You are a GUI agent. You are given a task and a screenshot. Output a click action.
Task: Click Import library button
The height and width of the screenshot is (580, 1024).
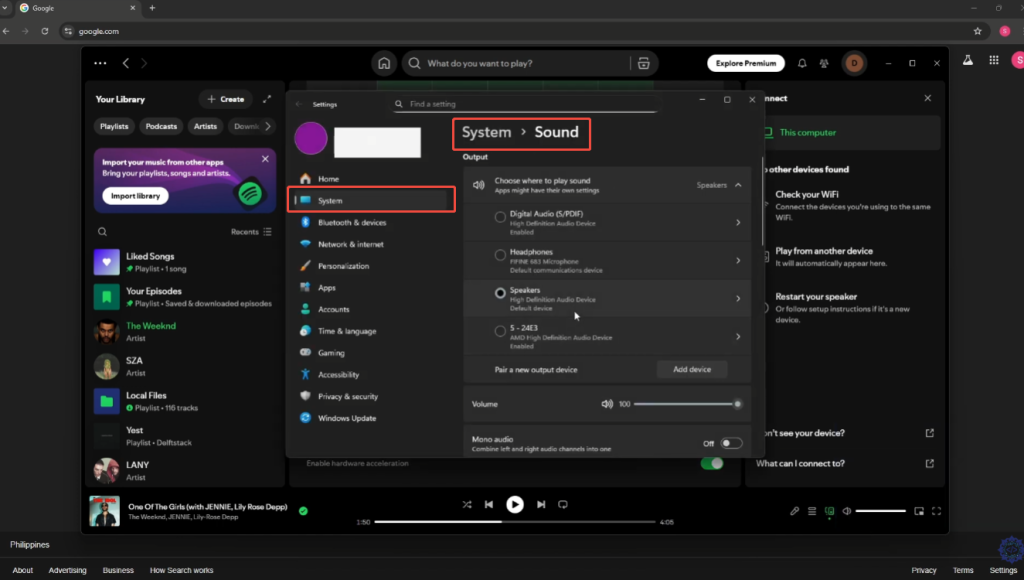(x=135, y=196)
